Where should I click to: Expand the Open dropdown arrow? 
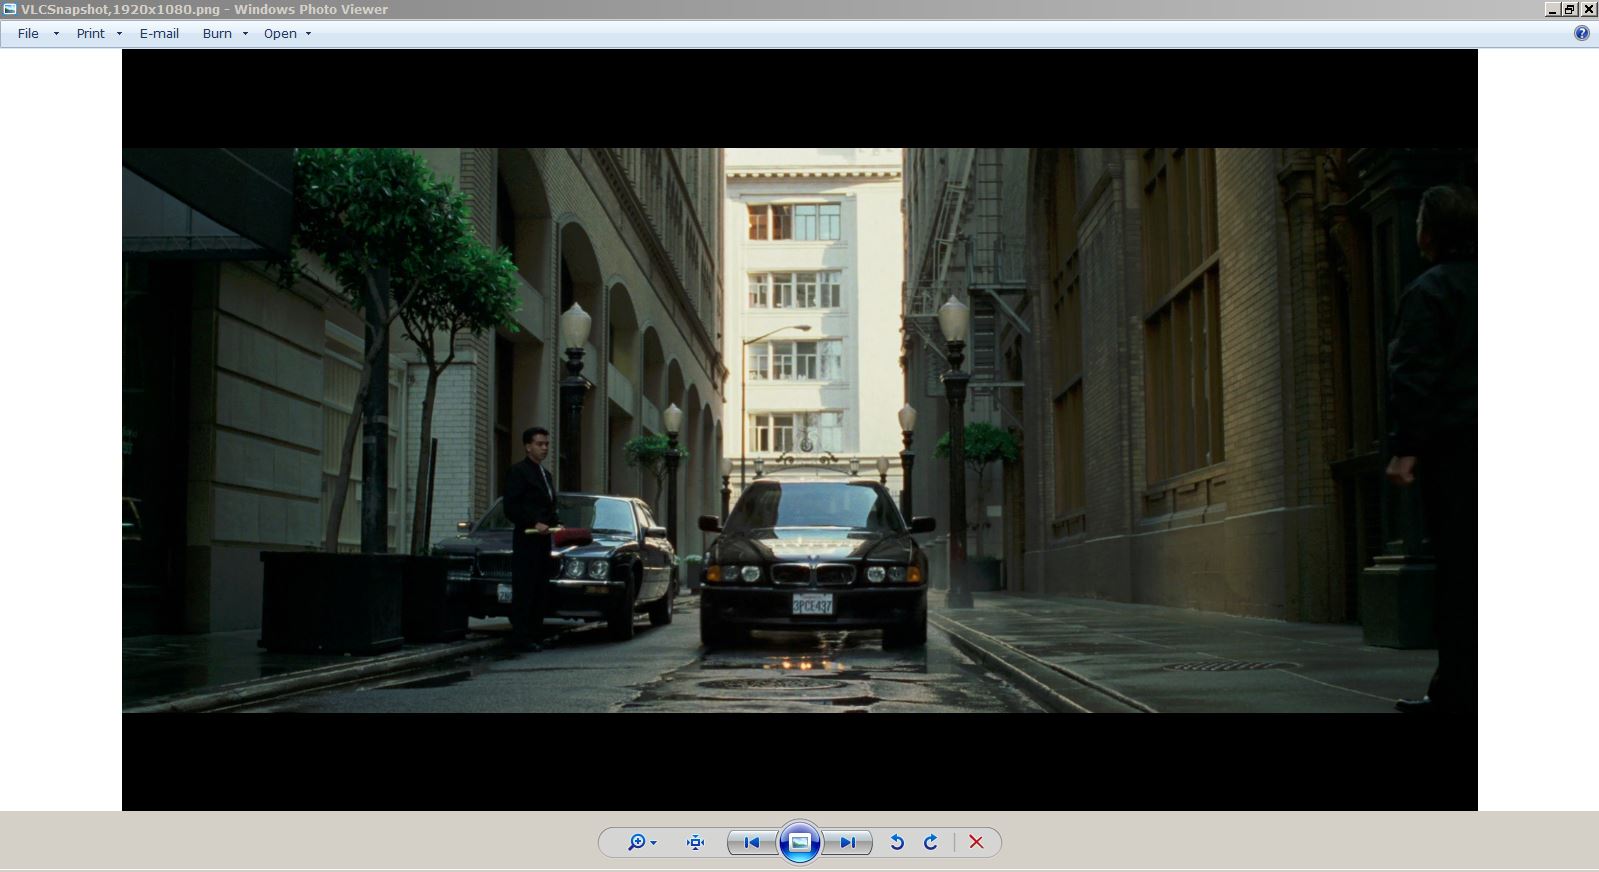coord(308,34)
